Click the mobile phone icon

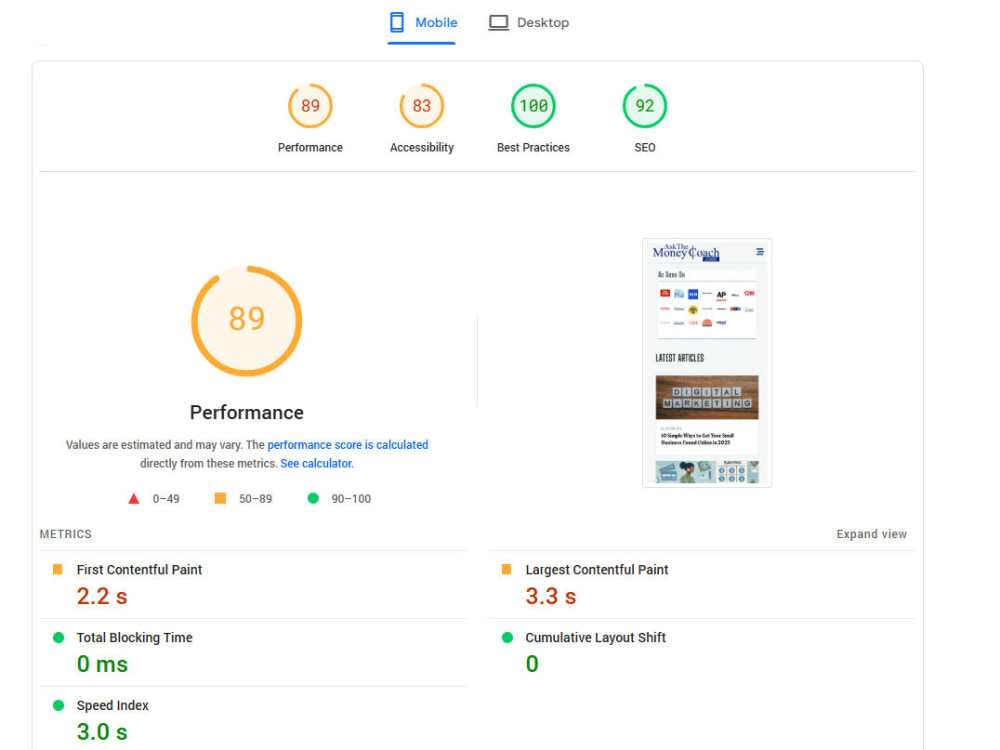point(397,22)
